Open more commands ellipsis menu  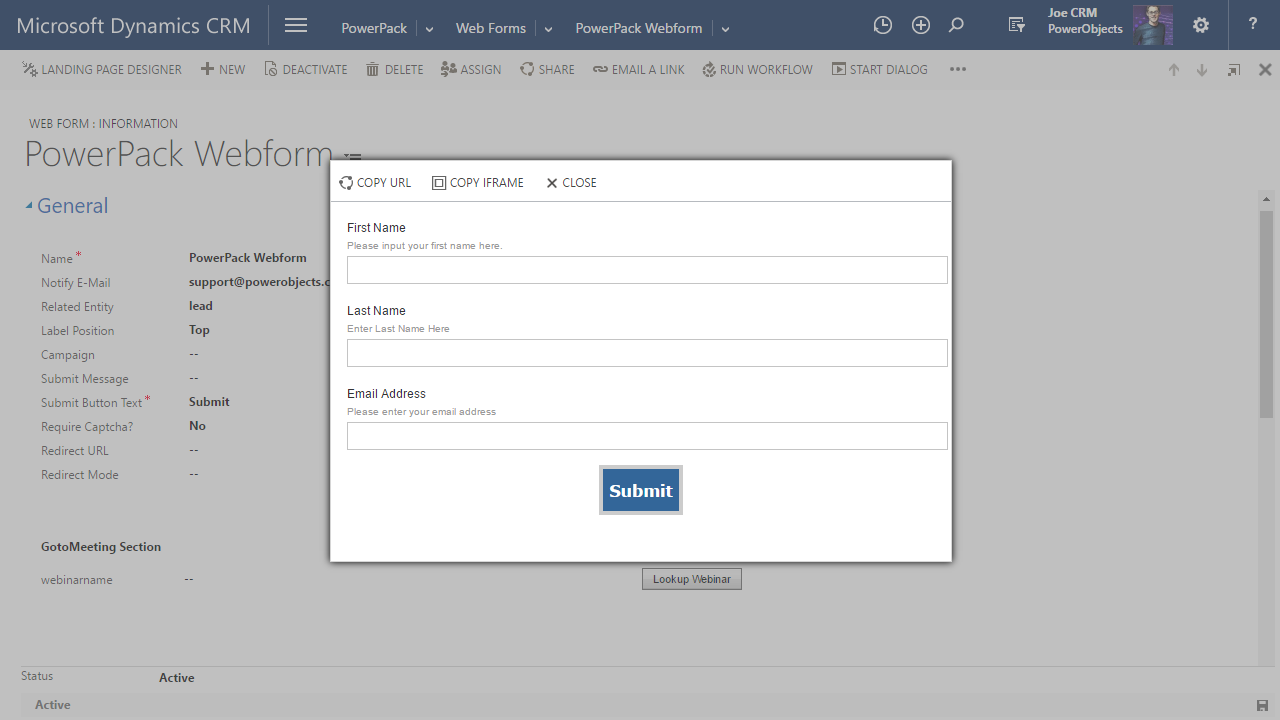click(958, 70)
